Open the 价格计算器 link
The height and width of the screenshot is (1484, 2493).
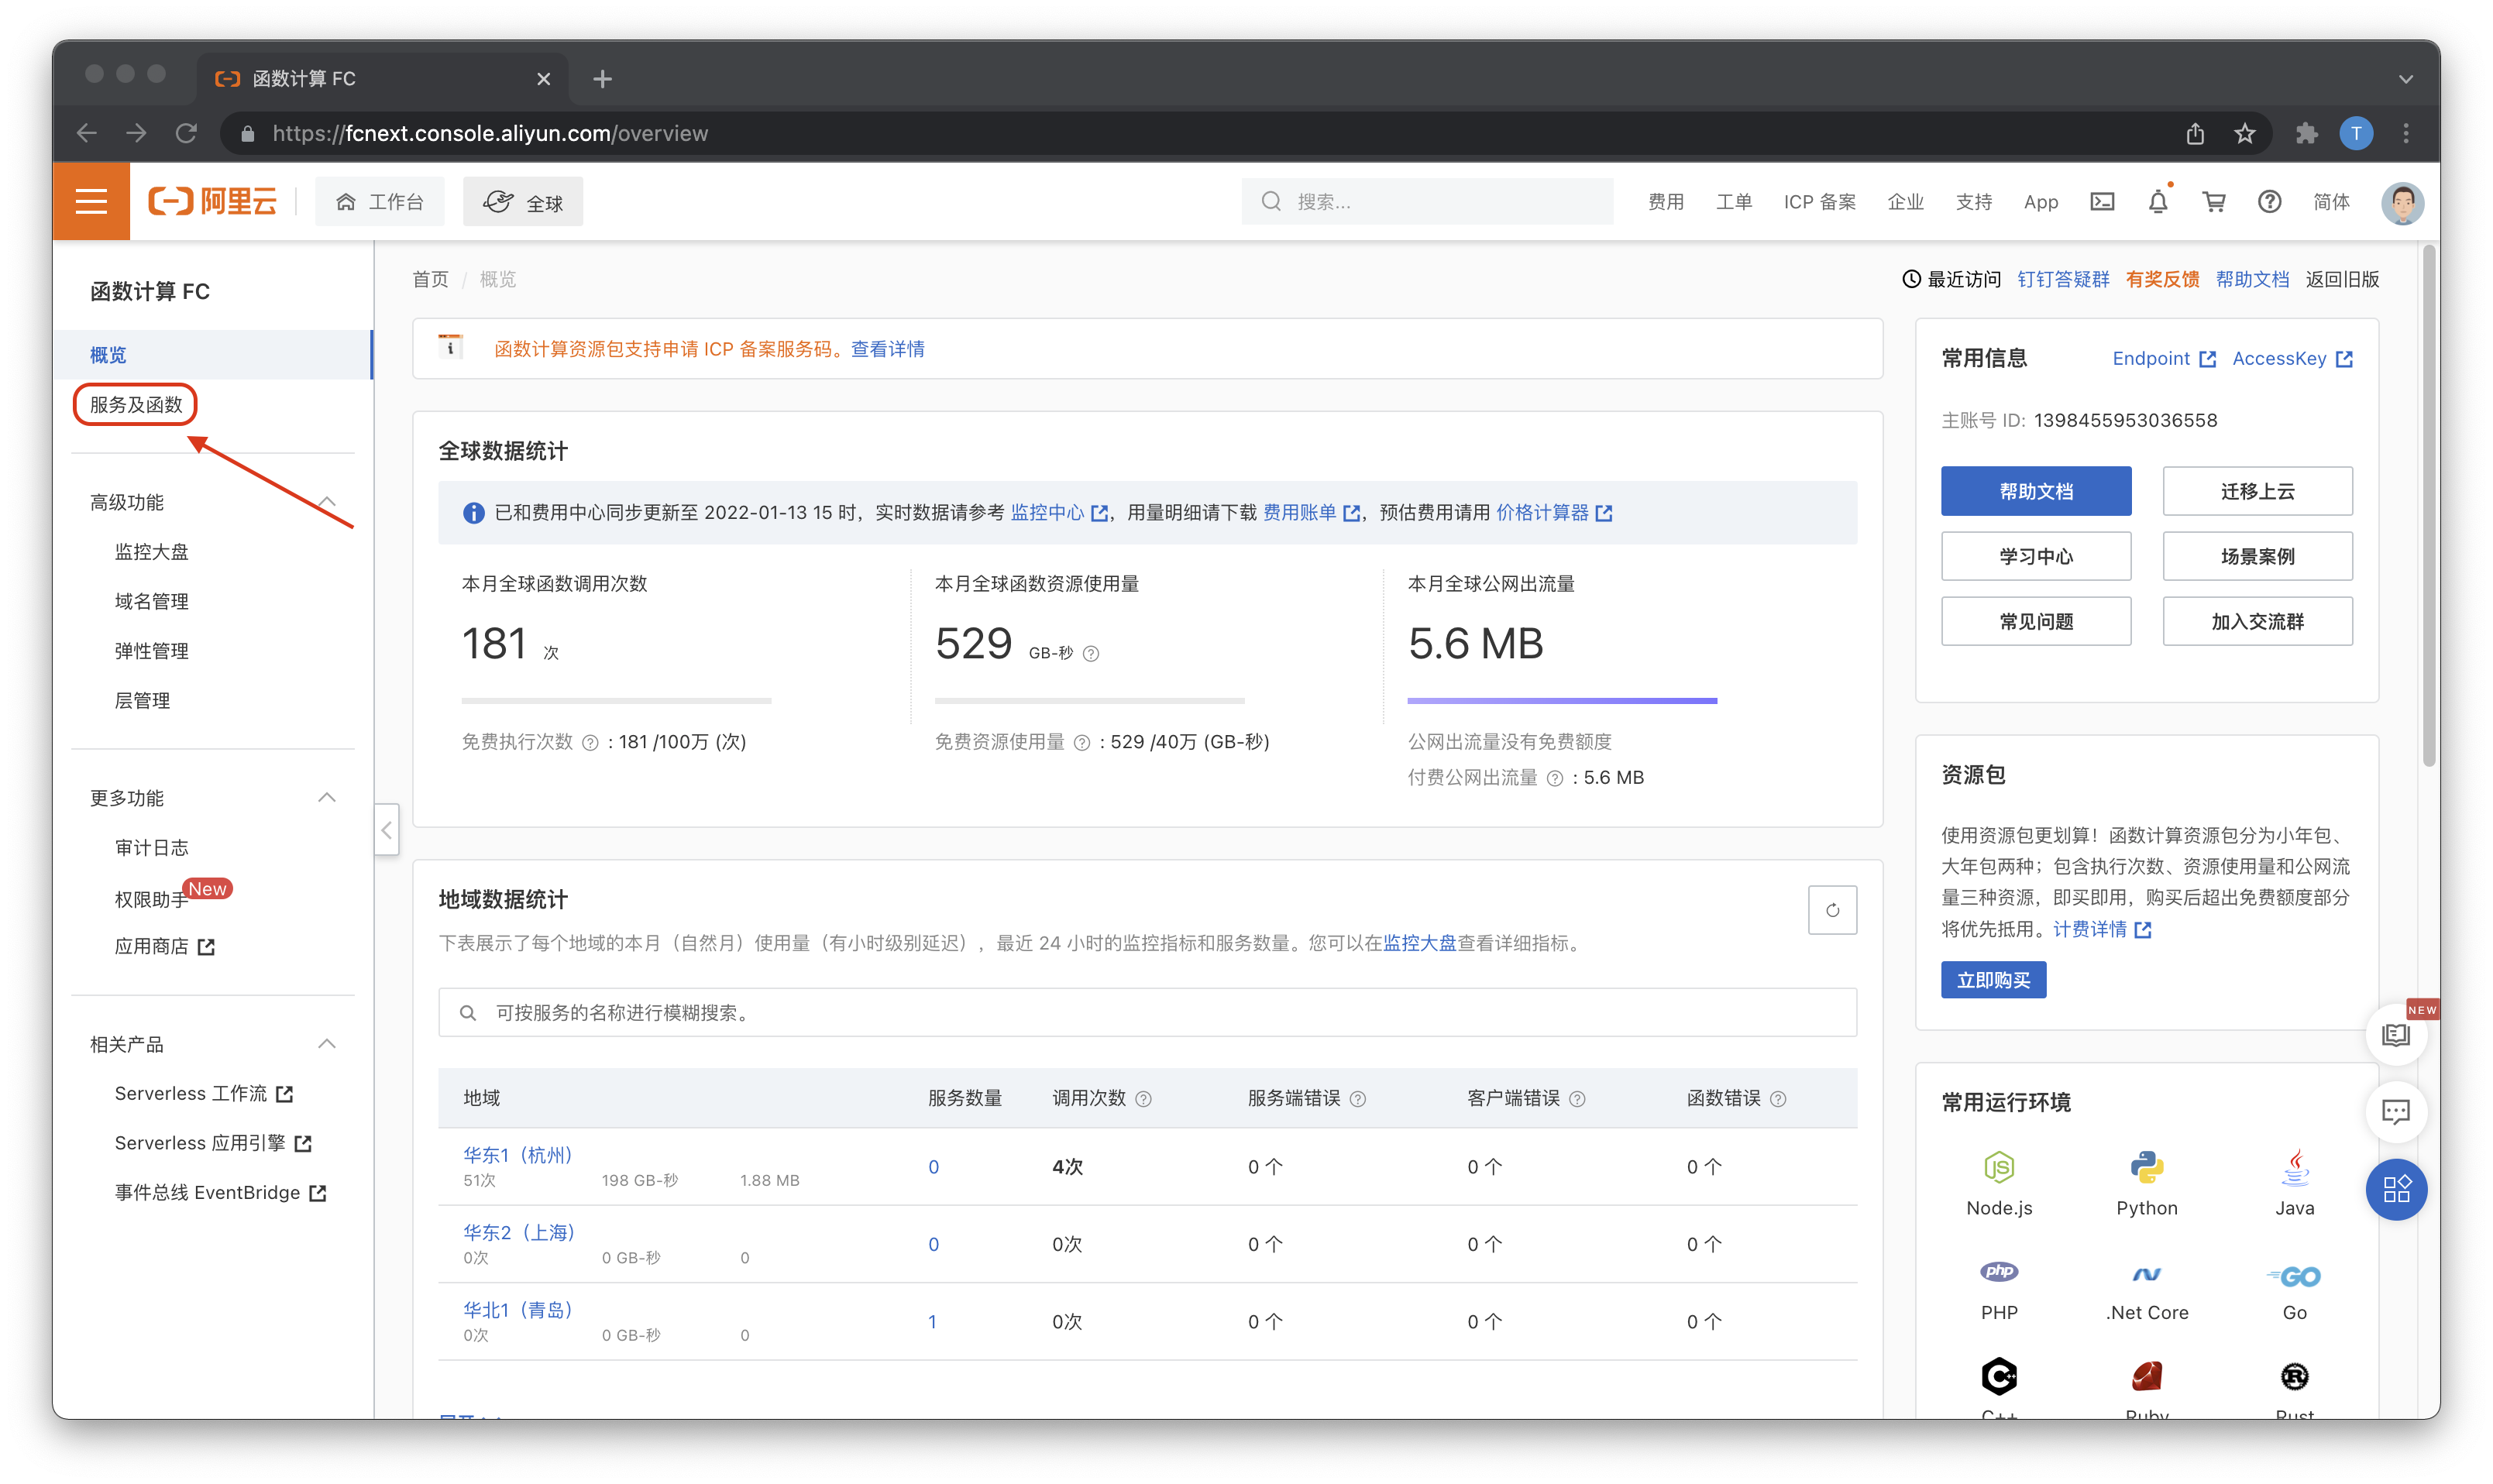tap(1554, 513)
